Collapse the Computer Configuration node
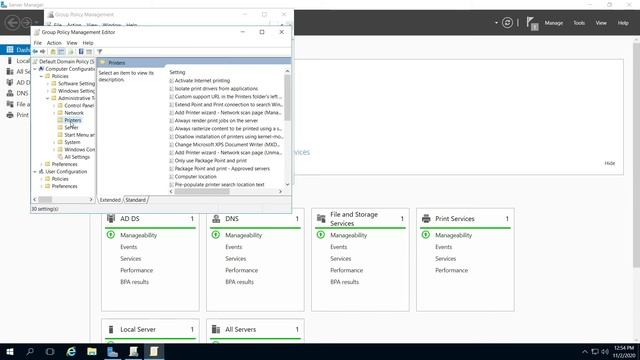This screenshot has height=360, width=640. [35, 69]
